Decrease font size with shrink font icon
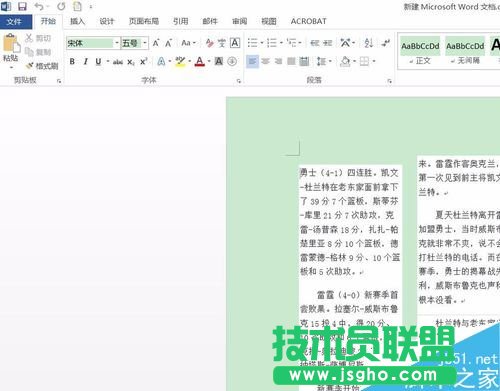The height and width of the screenshot is (391, 500). [169, 43]
